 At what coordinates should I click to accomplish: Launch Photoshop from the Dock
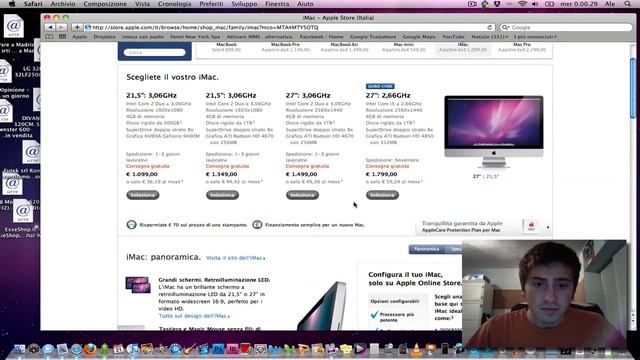coord(218,349)
